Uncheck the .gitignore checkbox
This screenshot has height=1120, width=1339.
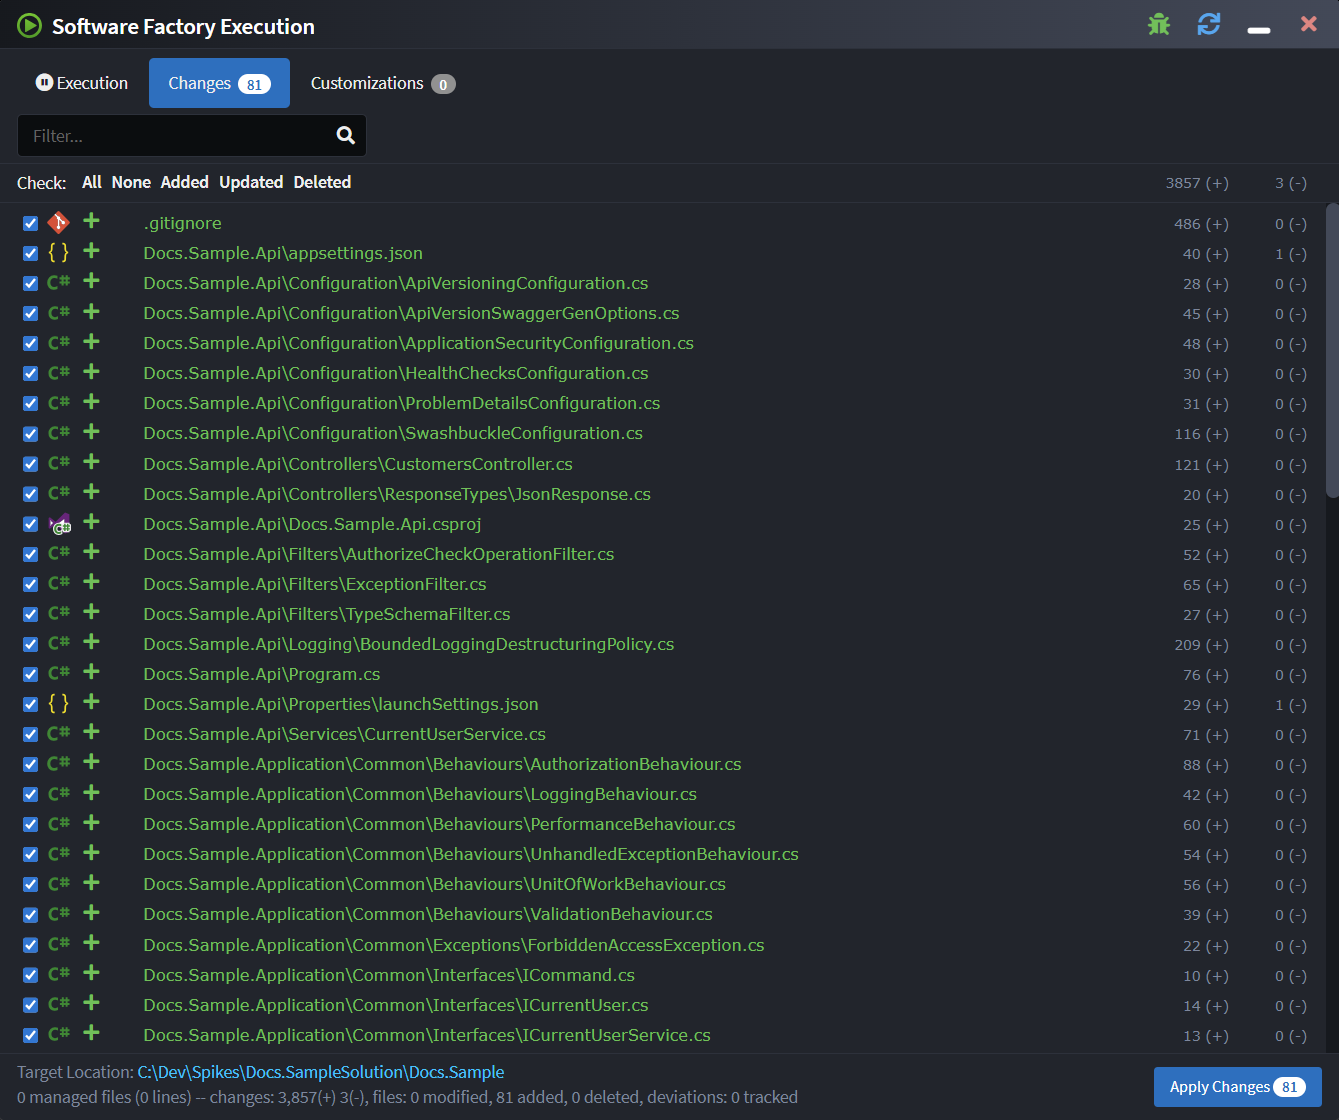tap(30, 223)
